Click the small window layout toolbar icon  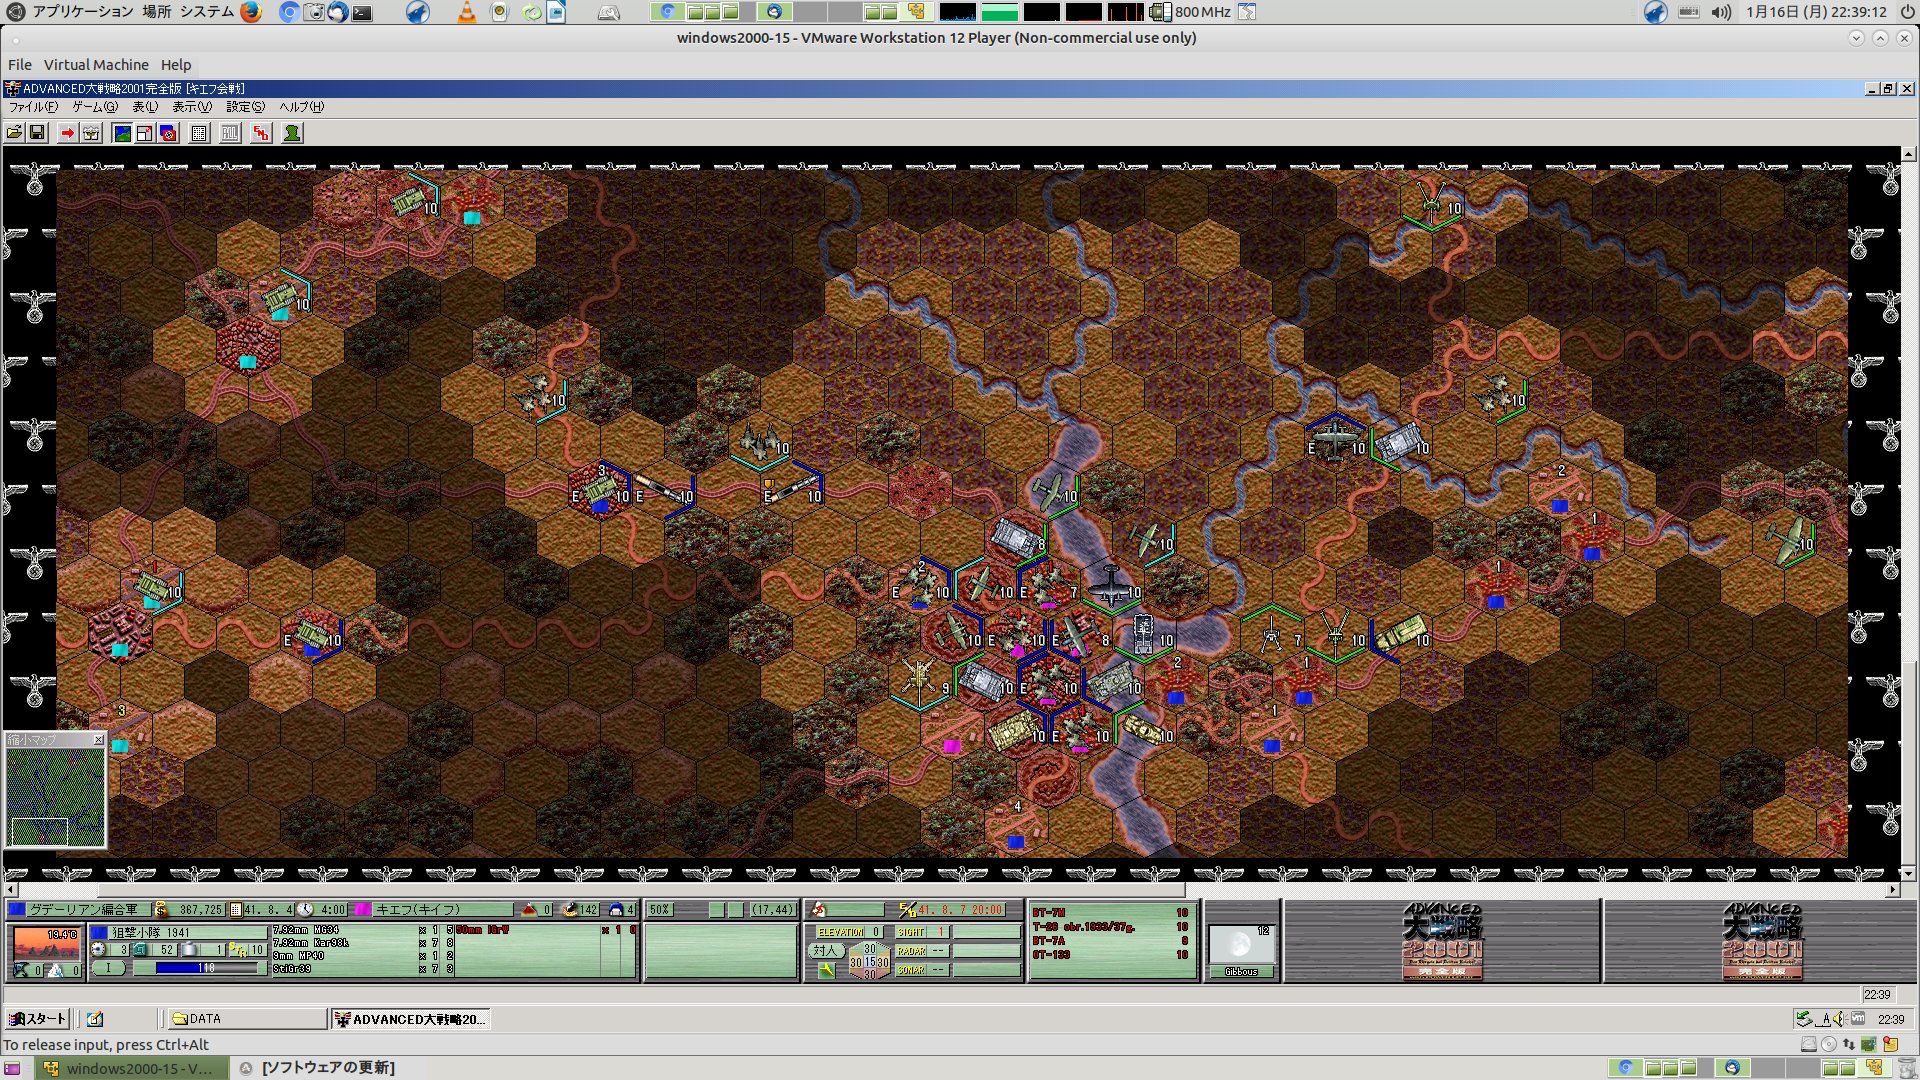[x=145, y=133]
